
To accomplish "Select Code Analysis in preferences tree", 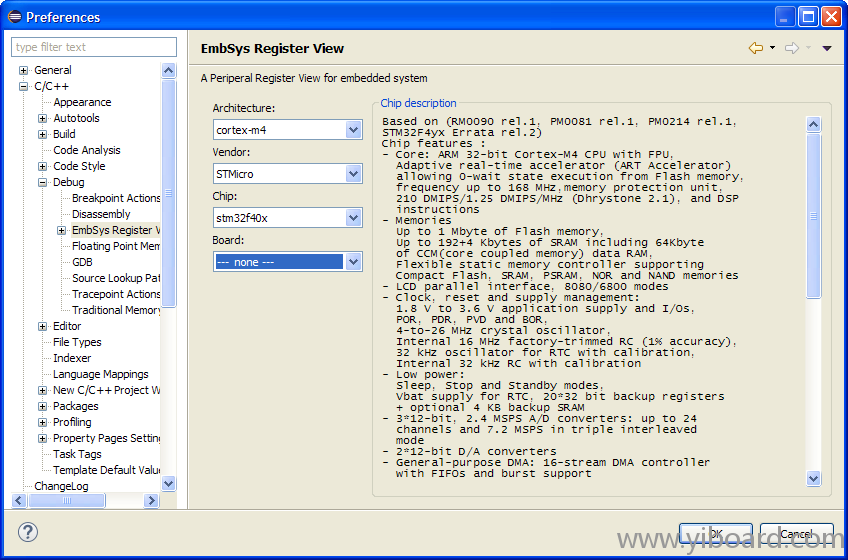I will [x=87, y=150].
